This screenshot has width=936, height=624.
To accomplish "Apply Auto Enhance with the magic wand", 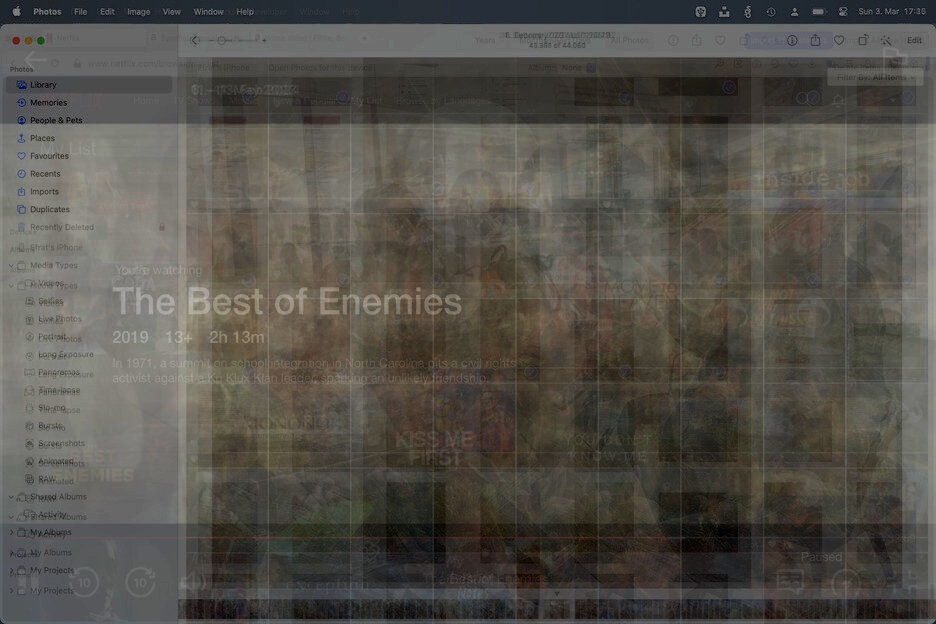I will tap(886, 40).
